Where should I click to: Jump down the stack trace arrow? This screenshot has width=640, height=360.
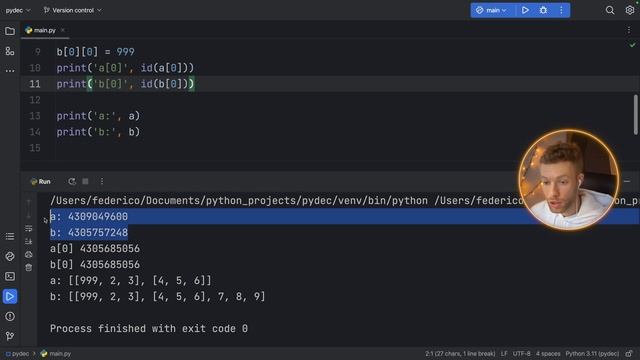point(29,215)
